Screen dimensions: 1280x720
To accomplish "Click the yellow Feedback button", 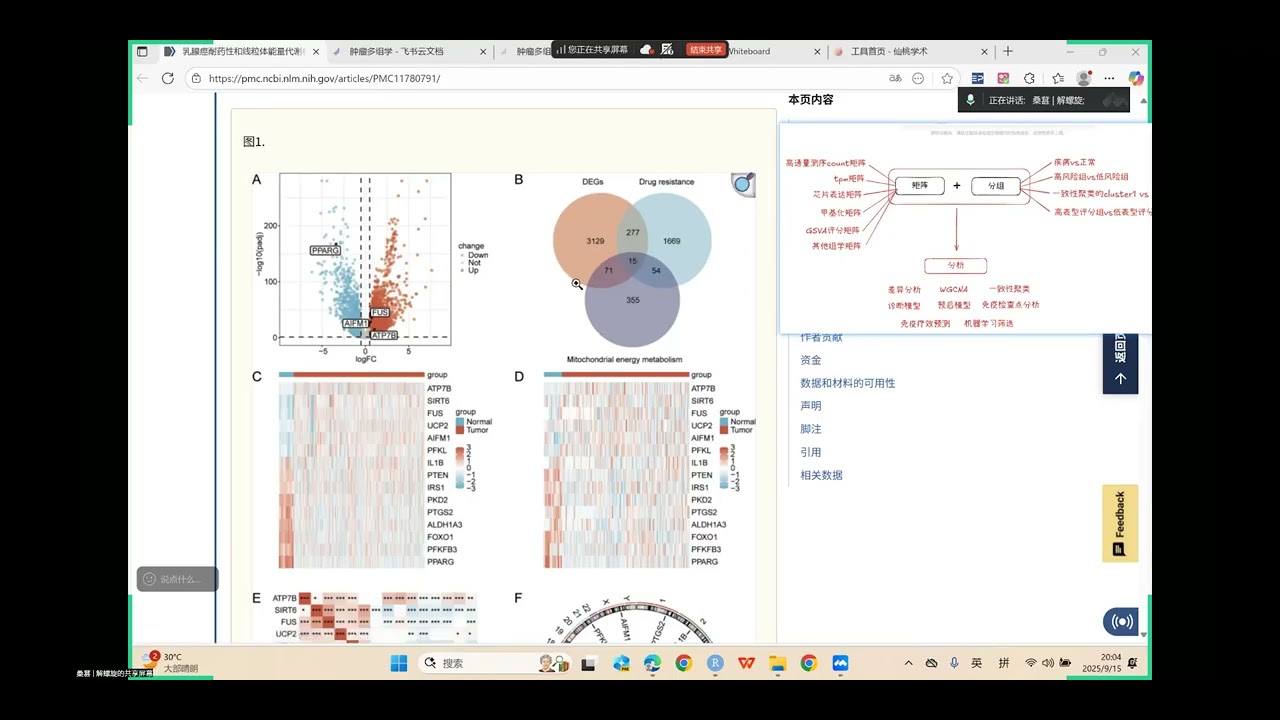I will (x=1120, y=524).
